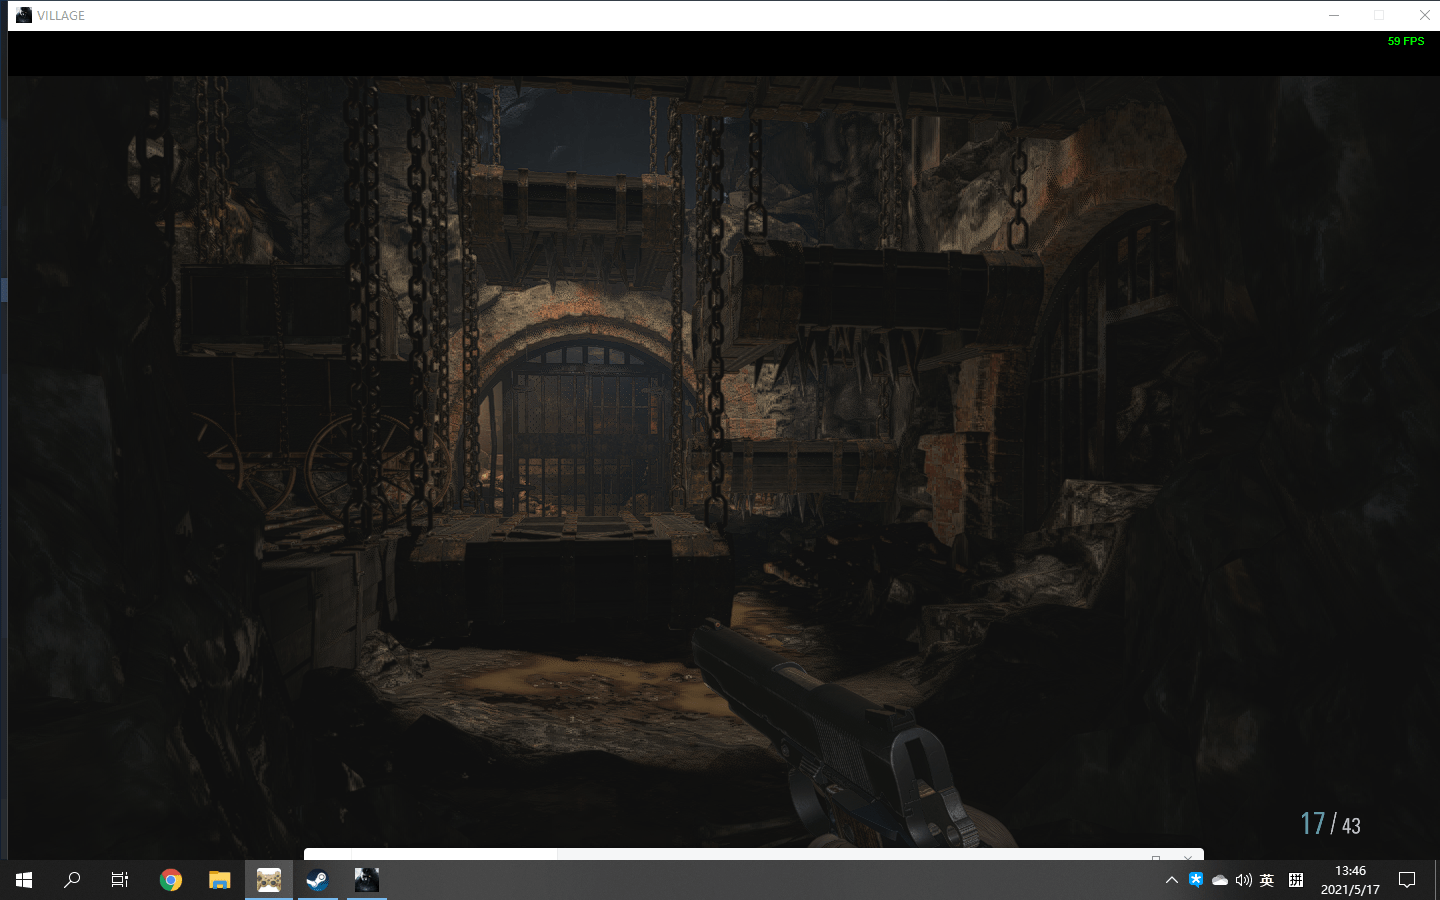This screenshot has width=1440, height=900.
Task: Close the small popup window at bottom
Action: (1188, 857)
